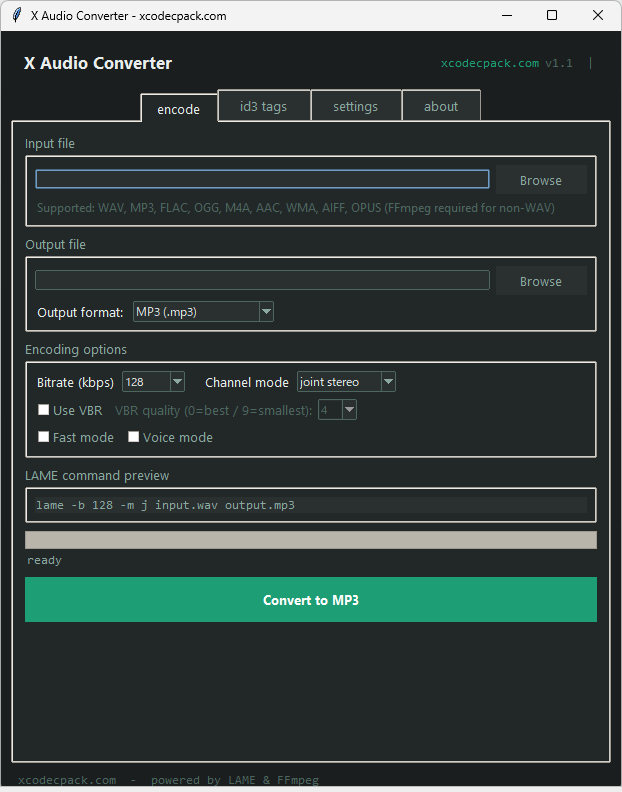Screen dimensions: 622x792
Task: Click the conversion progress bar
Action: (x=311, y=540)
